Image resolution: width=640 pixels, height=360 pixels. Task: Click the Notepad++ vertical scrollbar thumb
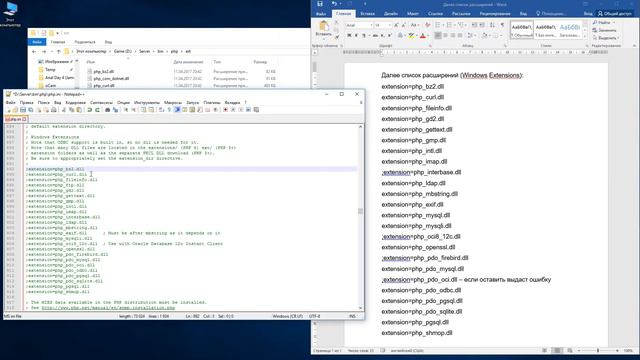[x=360, y=211]
